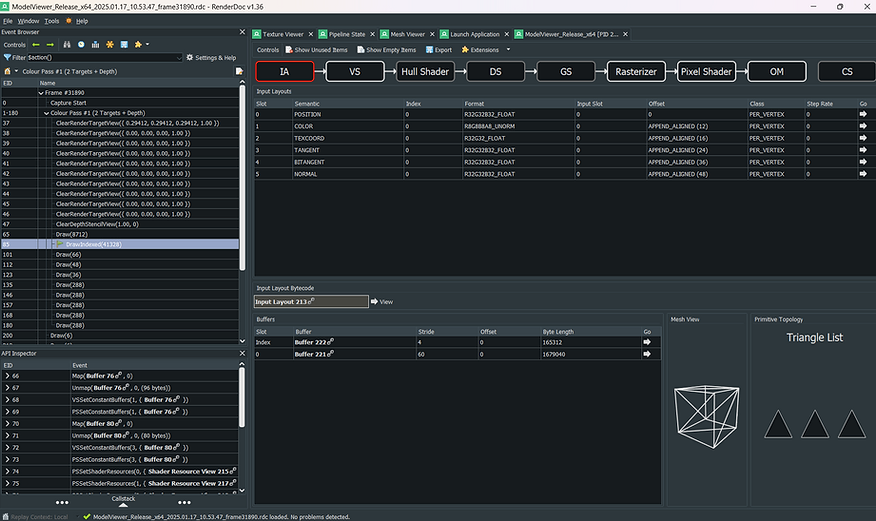Go to BITANGENT input layout arrow
This screenshot has height=521, width=876.
tap(863, 162)
